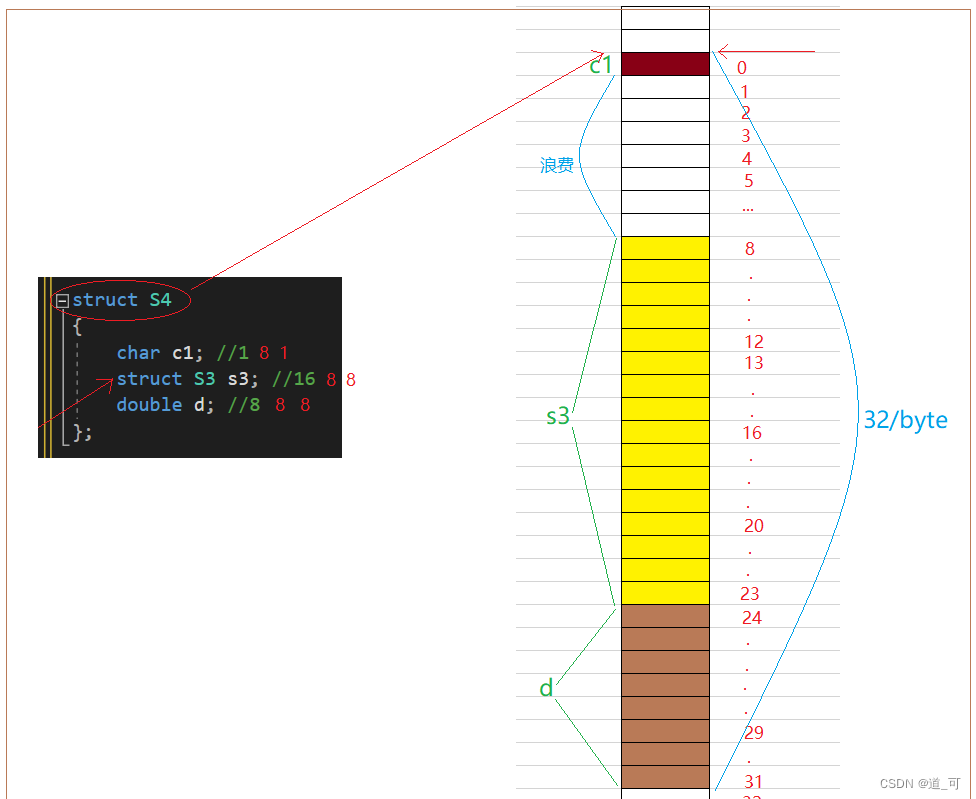Click the brown memory cell at offset 24

click(x=665, y=616)
